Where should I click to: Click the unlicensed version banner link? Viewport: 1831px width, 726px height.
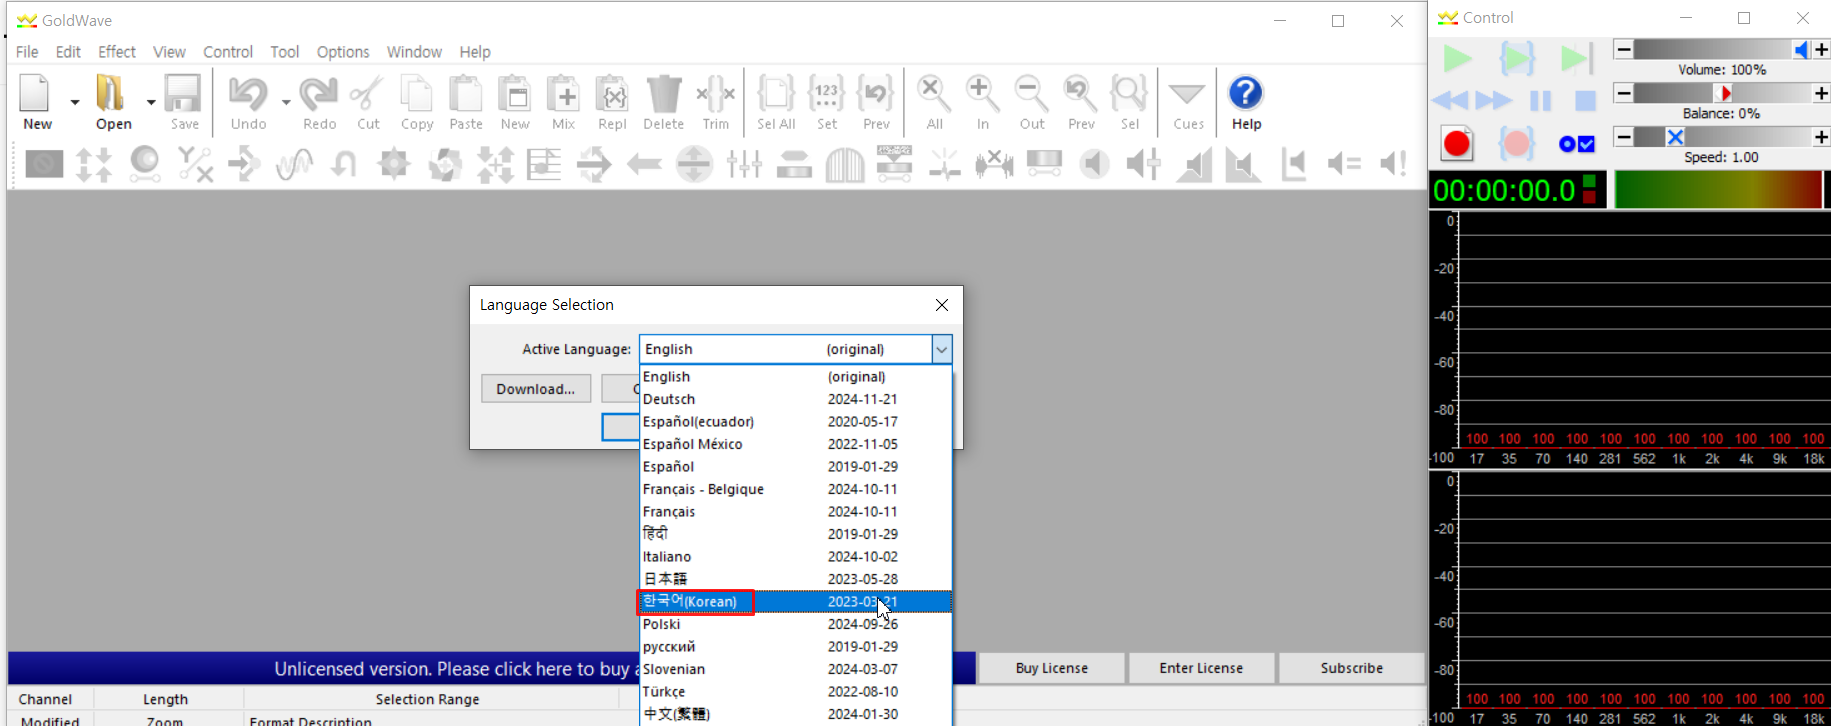[457, 669]
